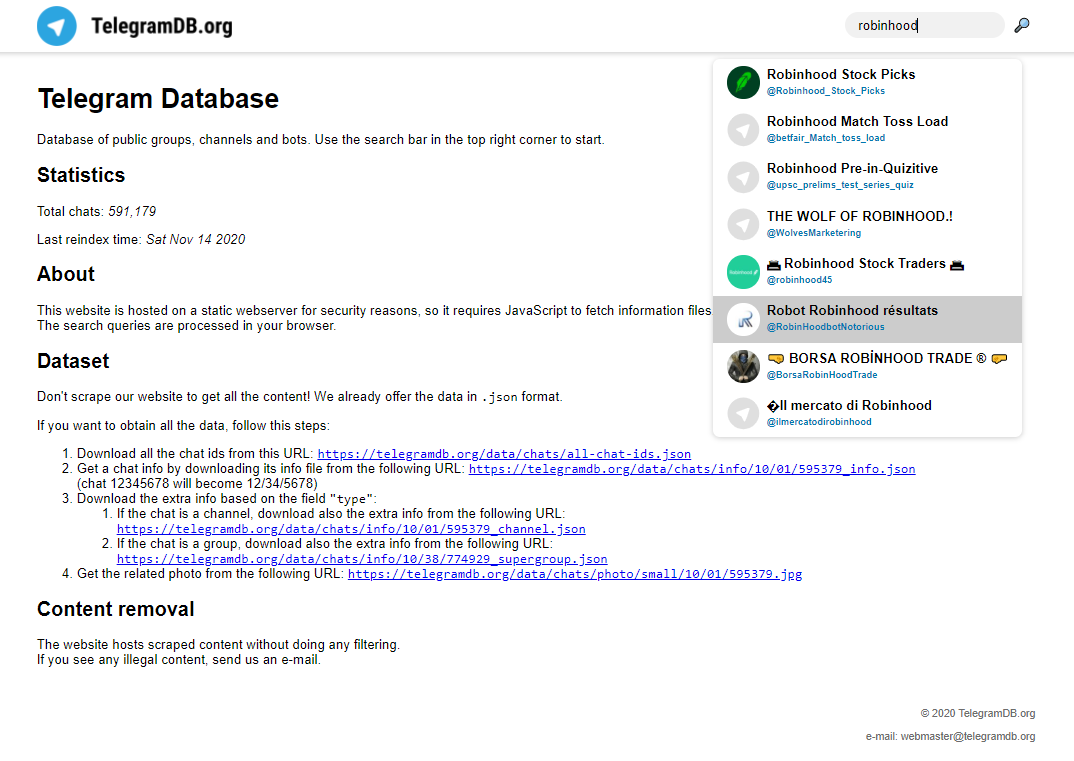Click THE WOLF OF ROBINHOOD avatar
This screenshot has width=1074, height=761.
point(743,224)
